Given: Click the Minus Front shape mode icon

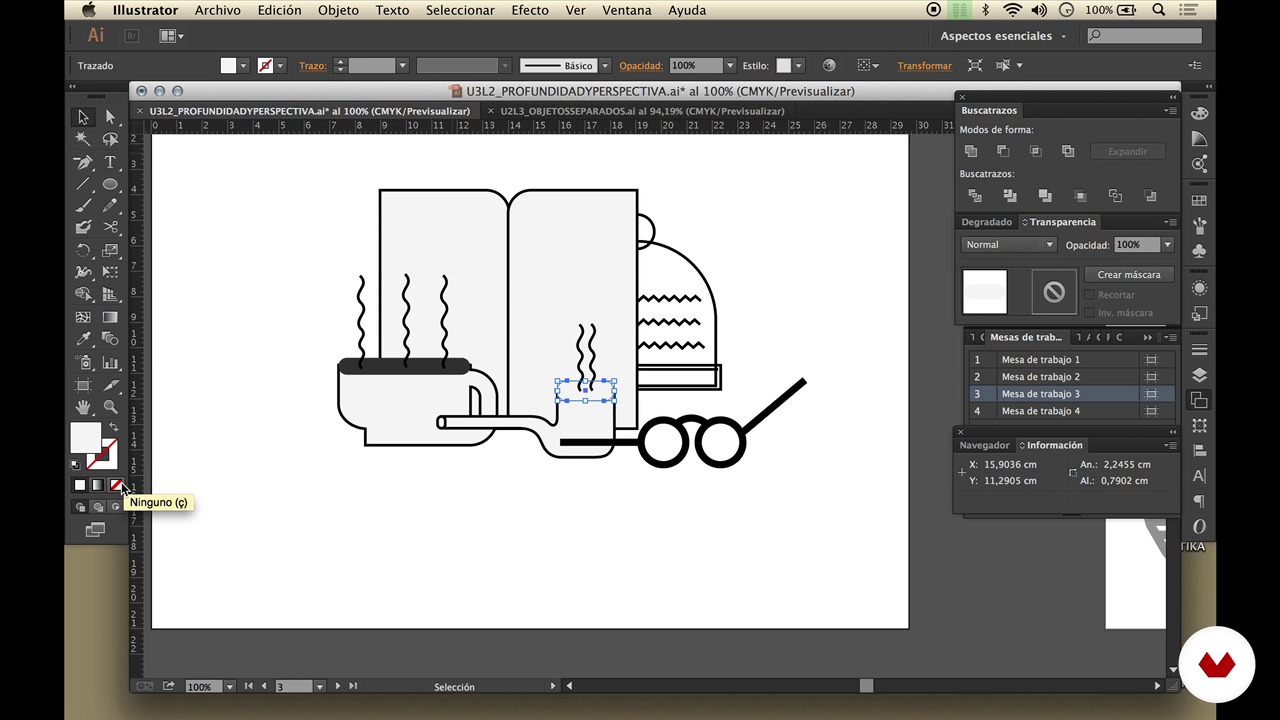Looking at the screenshot, I should pyautogui.click(x=1003, y=151).
